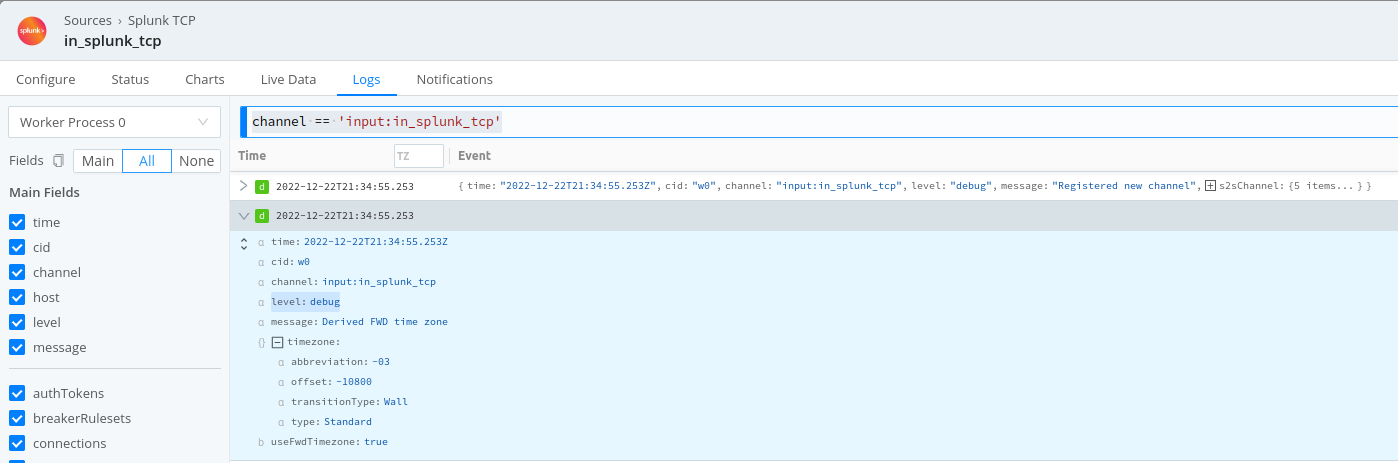The width and height of the screenshot is (1398, 463).
Task: Click the 'Derived FWD time zone' message value
Action: [385, 322]
